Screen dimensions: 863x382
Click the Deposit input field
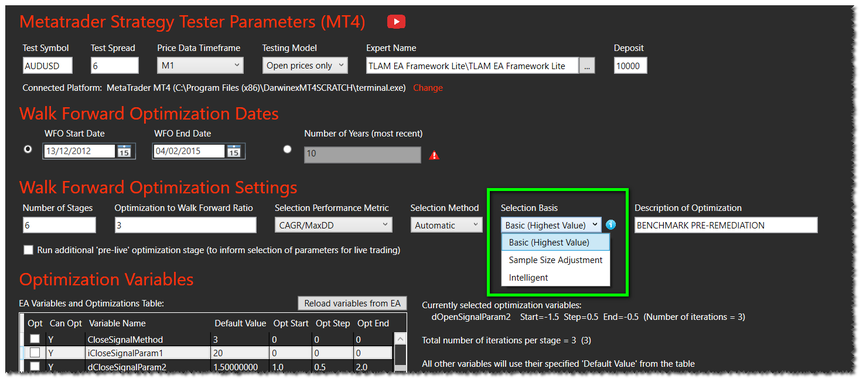(x=630, y=66)
